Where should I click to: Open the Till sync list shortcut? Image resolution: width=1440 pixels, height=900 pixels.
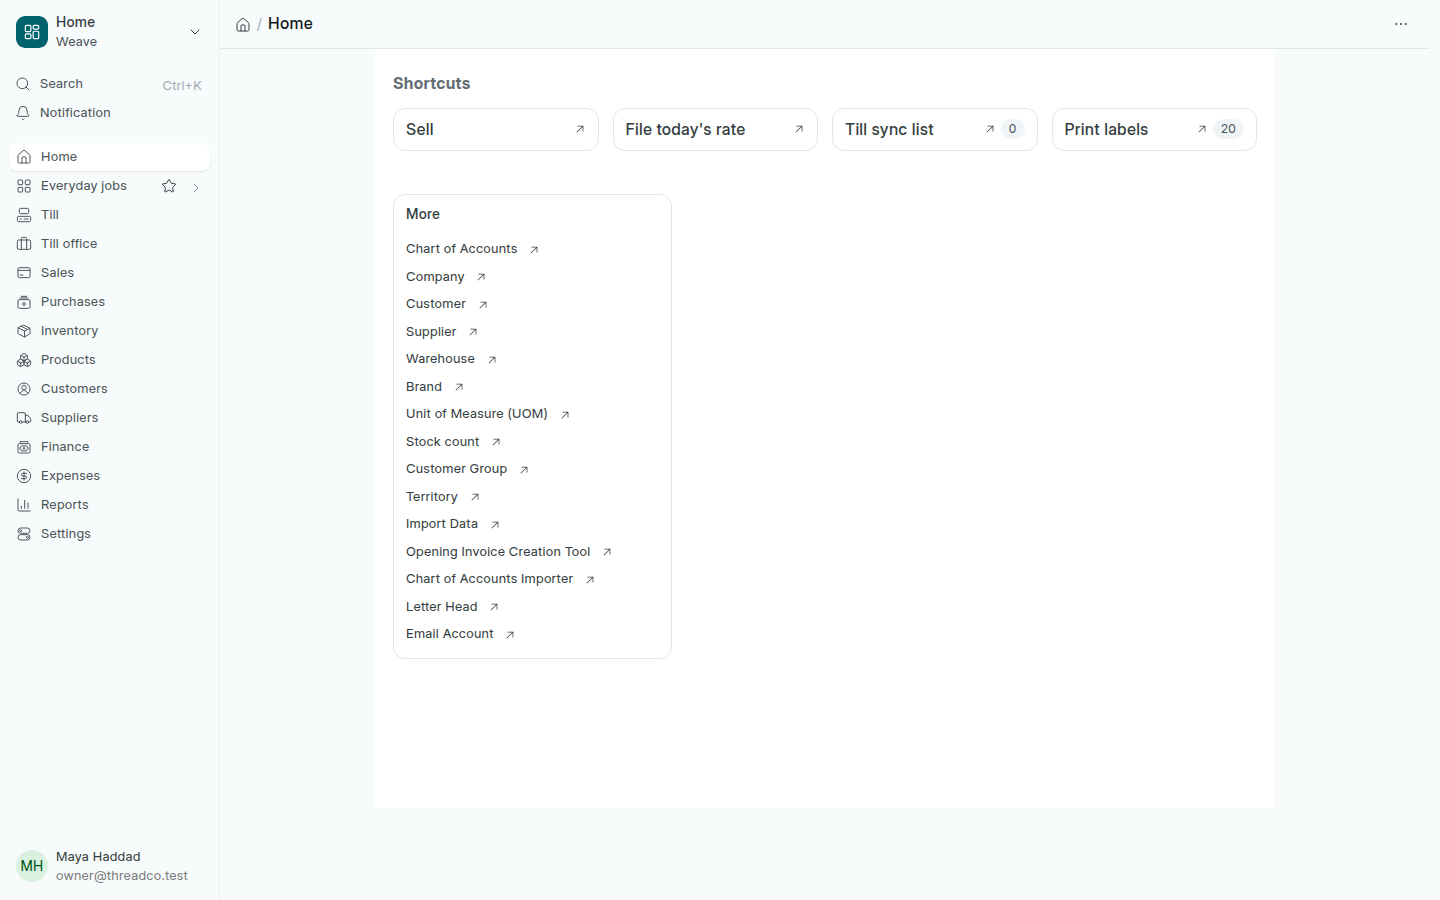pyautogui.click(x=934, y=130)
